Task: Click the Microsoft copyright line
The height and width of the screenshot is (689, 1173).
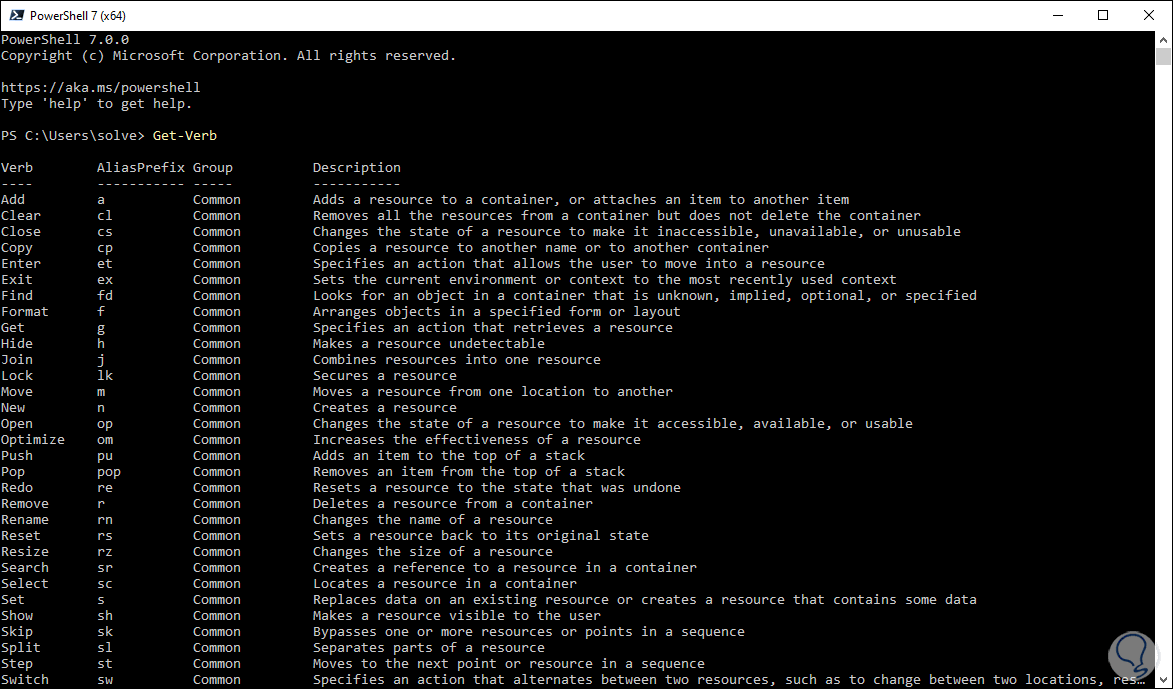Action: (228, 55)
